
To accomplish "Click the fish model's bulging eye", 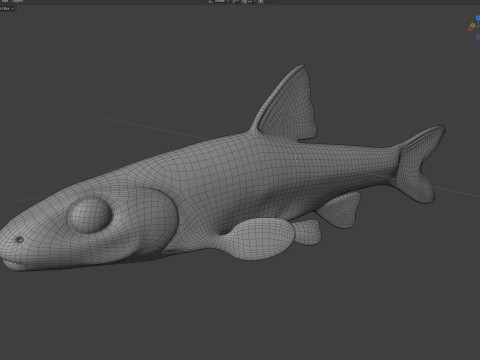I will (x=90, y=215).
